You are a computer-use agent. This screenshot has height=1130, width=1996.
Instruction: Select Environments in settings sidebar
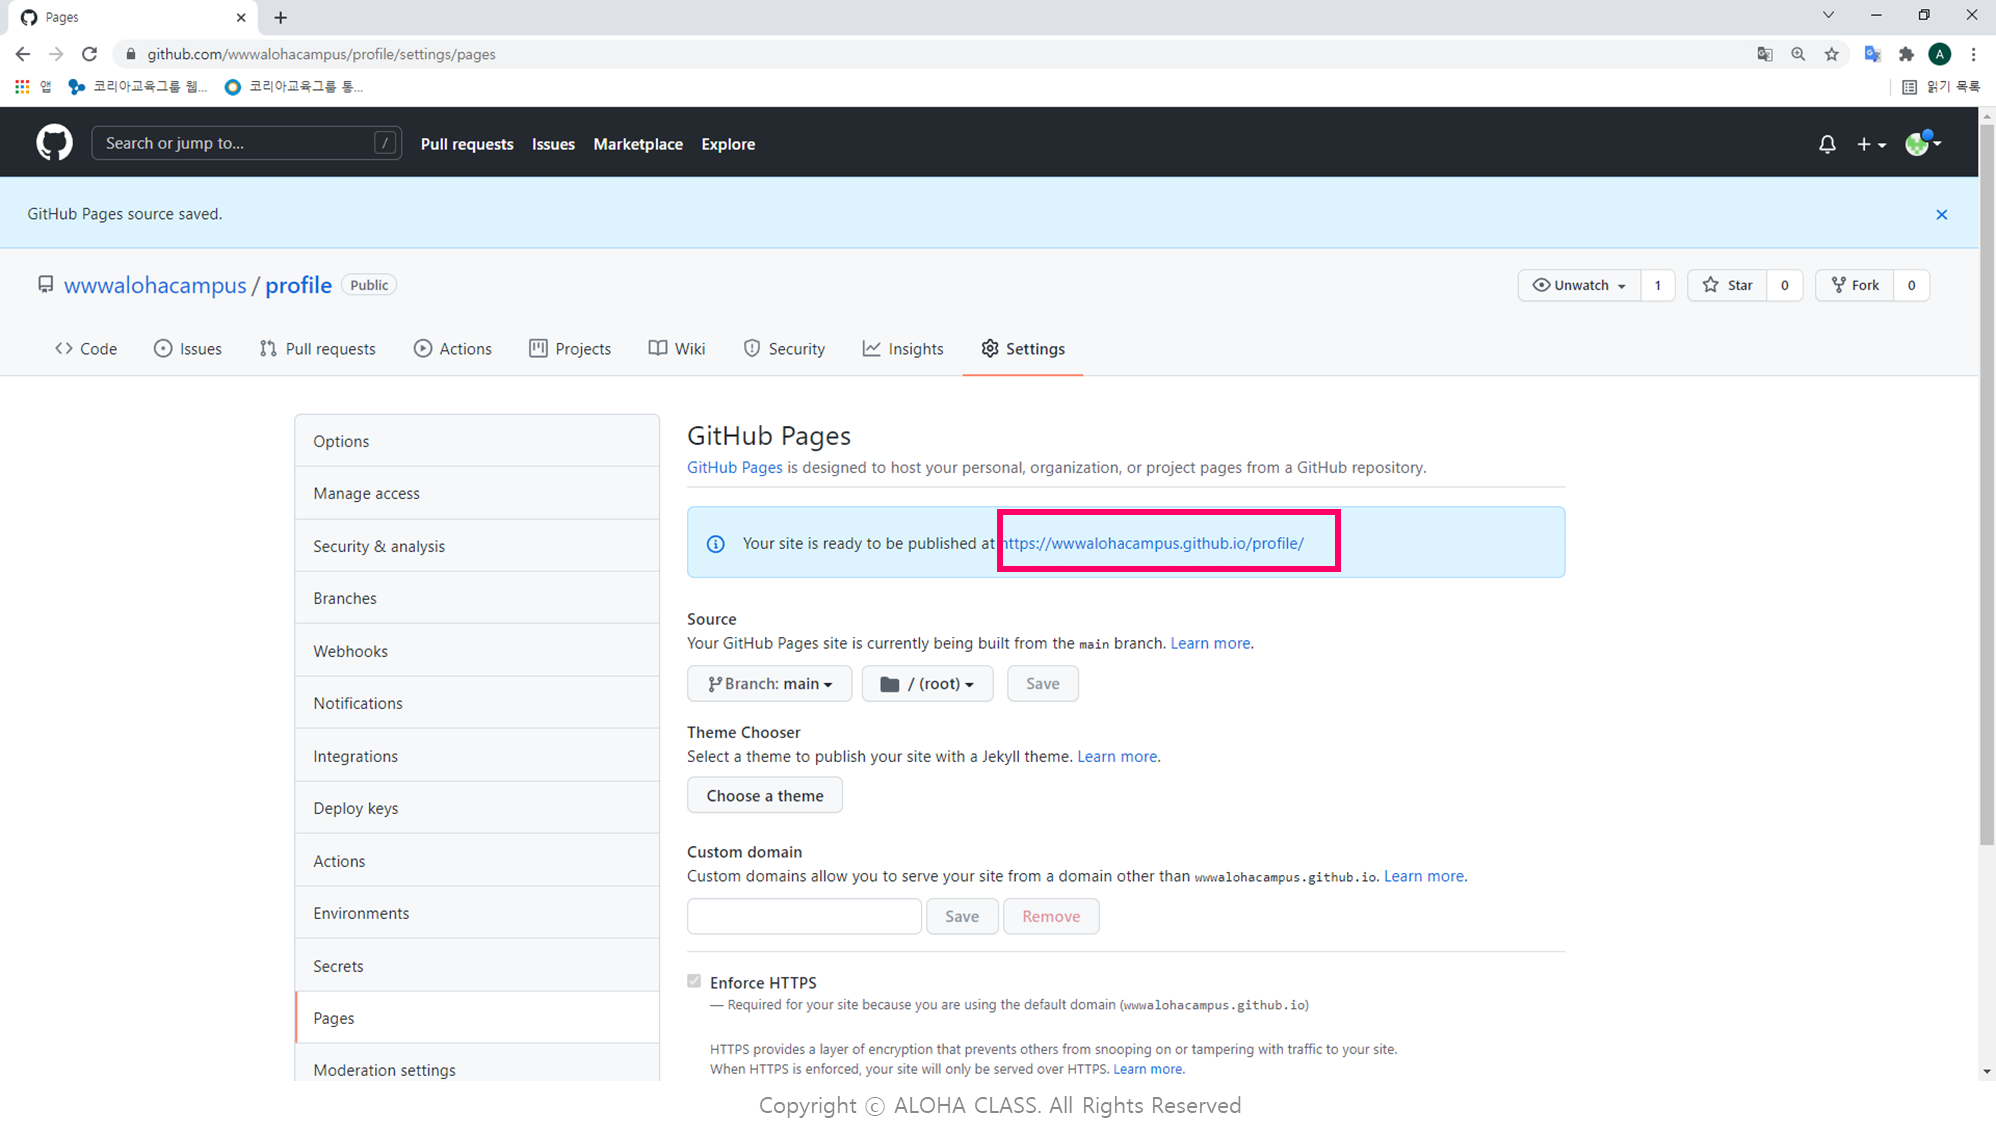477,913
